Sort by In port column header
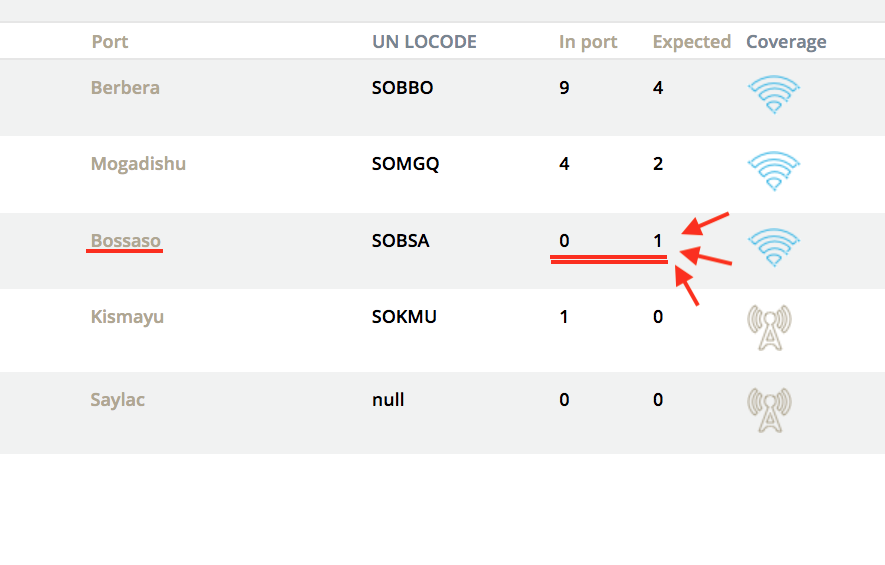 point(588,42)
